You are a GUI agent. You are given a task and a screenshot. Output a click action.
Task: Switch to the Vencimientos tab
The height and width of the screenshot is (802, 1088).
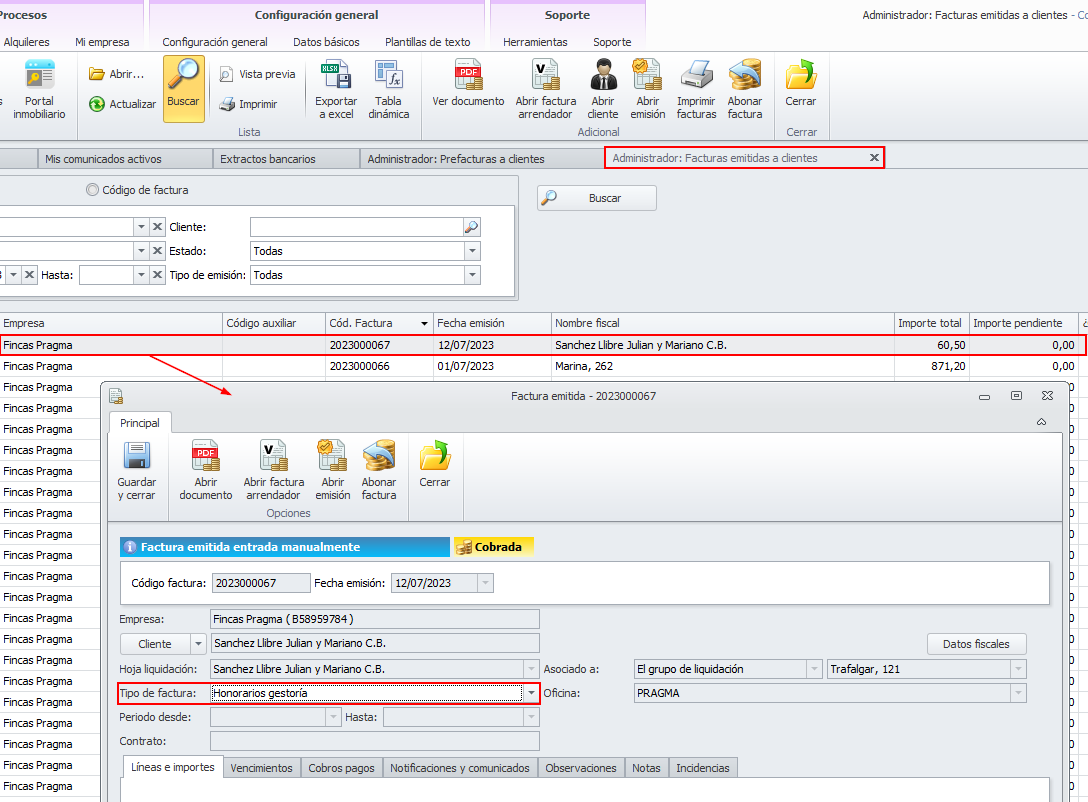[262, 768]
